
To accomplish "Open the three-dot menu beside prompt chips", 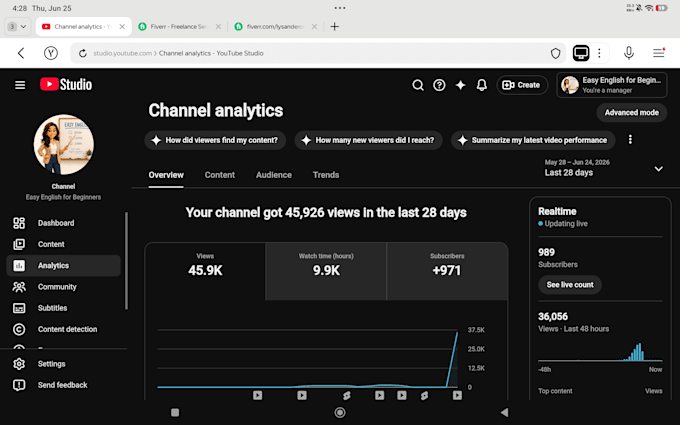I will [x=630, y=140].
